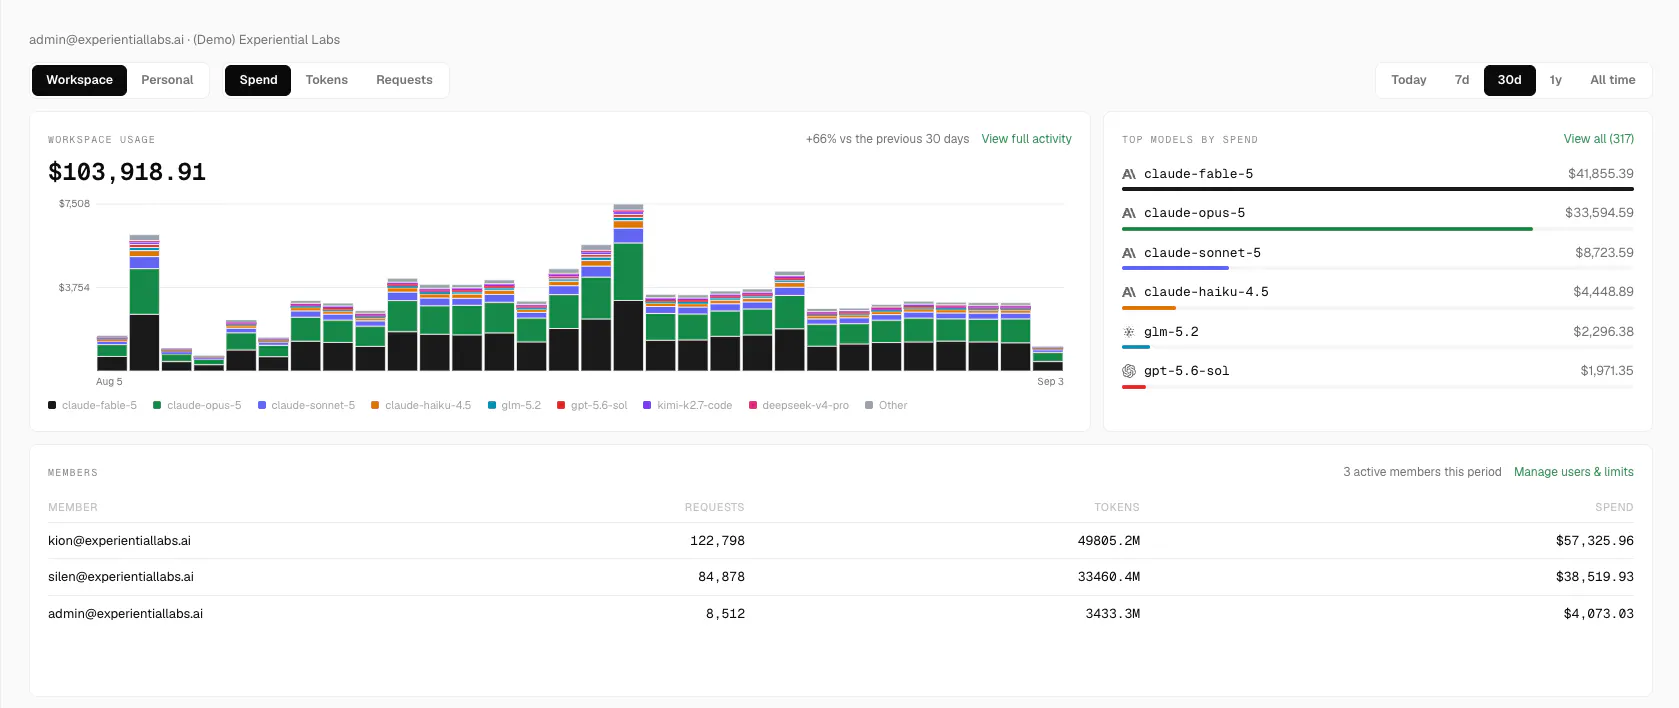This screenshot has height=708, width=1679.
Task: Click the claude-opus-5 model name
Action: click(x=1194, y=213)
